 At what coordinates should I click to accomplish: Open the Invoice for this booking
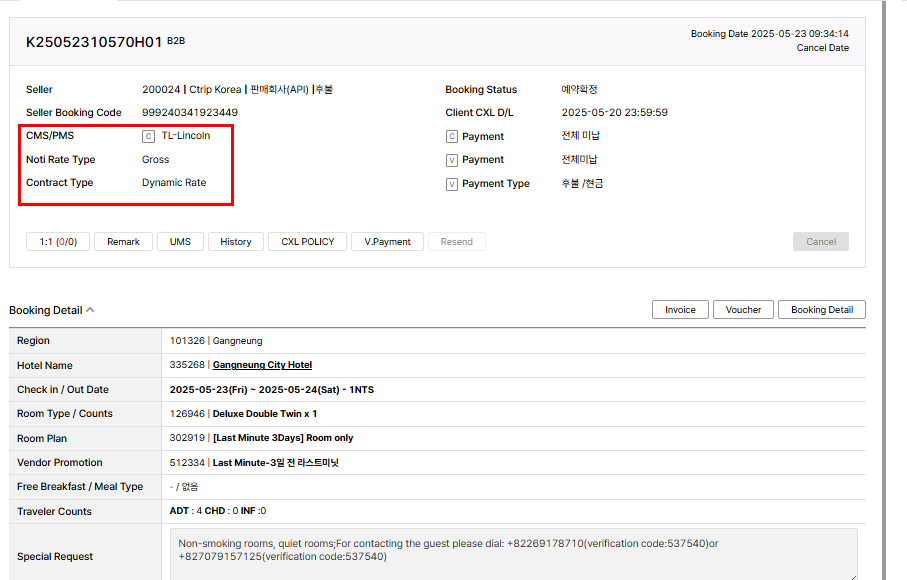[680, 310]
